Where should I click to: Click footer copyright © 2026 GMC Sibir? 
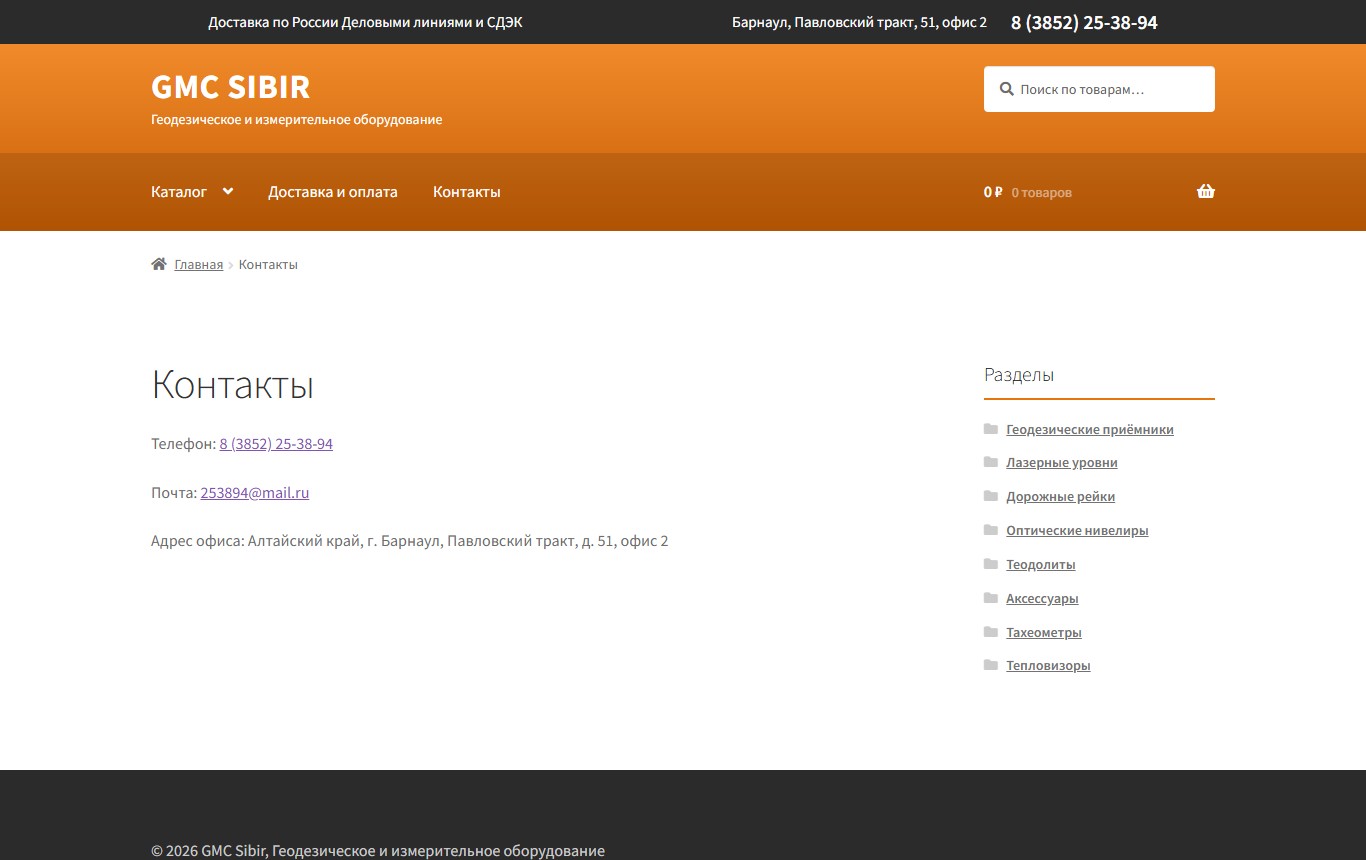(x=378, y=851)
